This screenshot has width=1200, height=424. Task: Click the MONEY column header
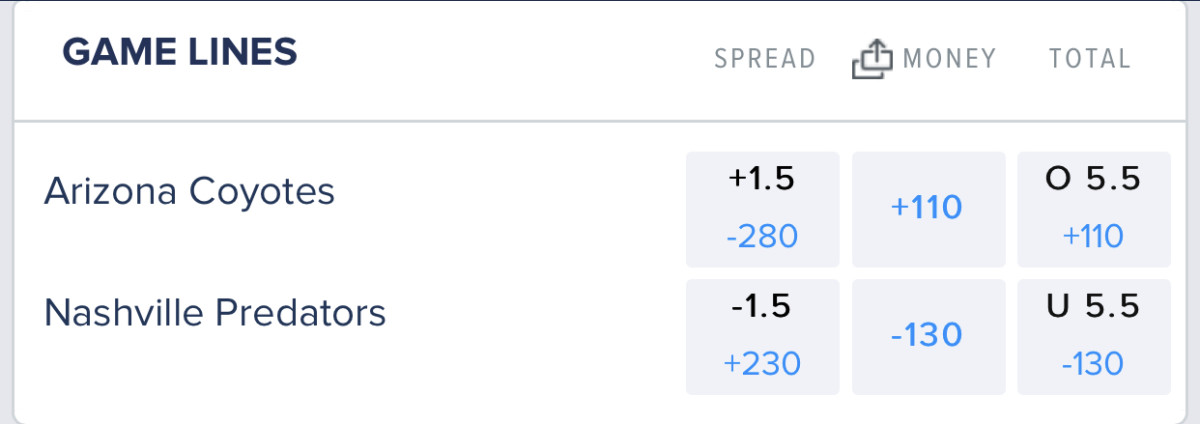(949, 59)
